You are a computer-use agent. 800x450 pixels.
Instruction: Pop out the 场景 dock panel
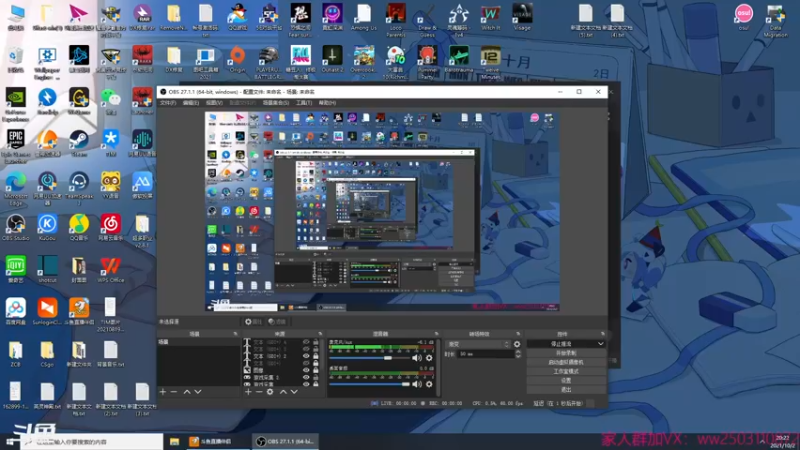coord(235,334)
